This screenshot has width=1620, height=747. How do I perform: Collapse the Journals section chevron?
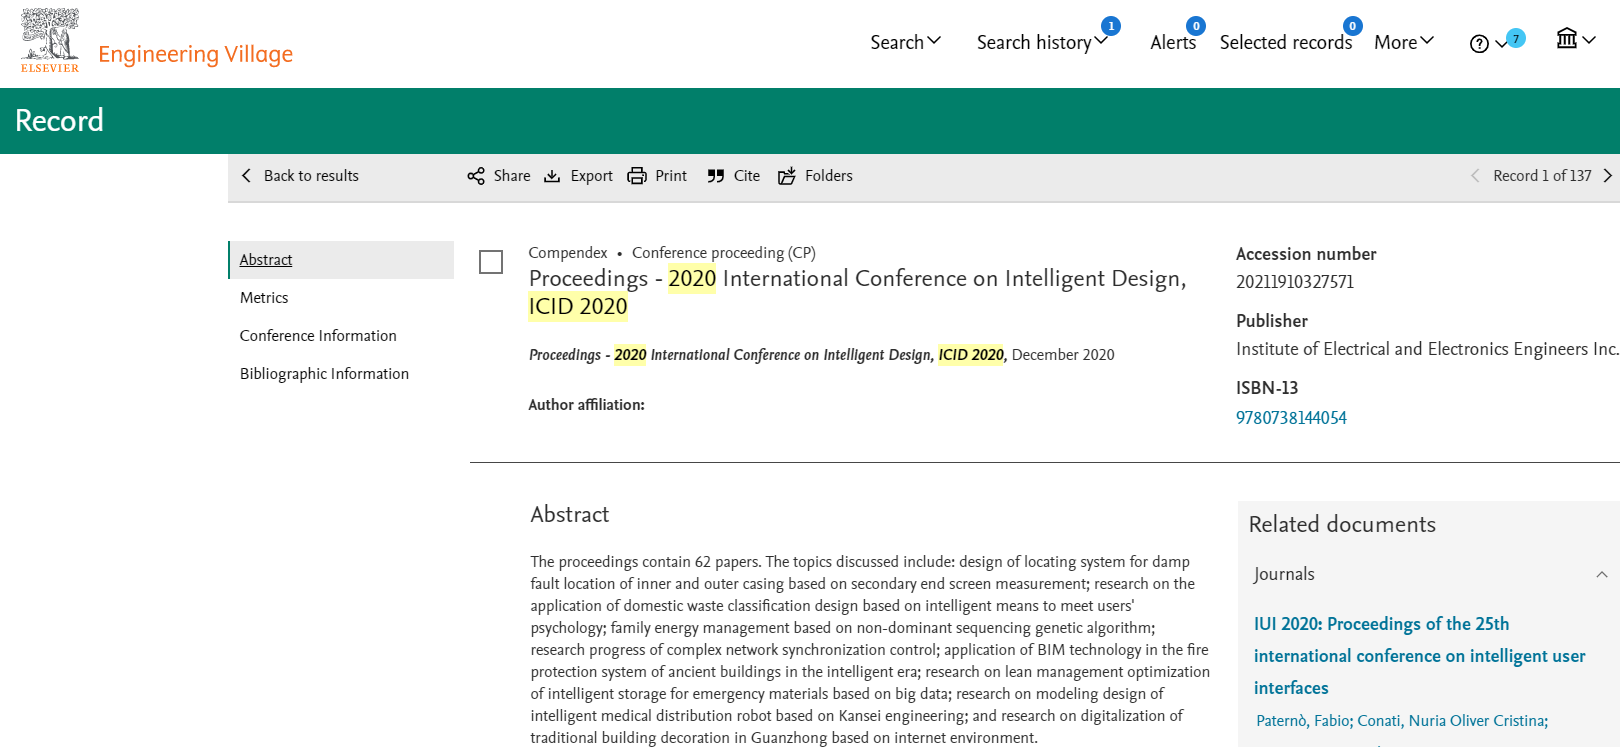pyautogui.click(x=1602, y=575)
